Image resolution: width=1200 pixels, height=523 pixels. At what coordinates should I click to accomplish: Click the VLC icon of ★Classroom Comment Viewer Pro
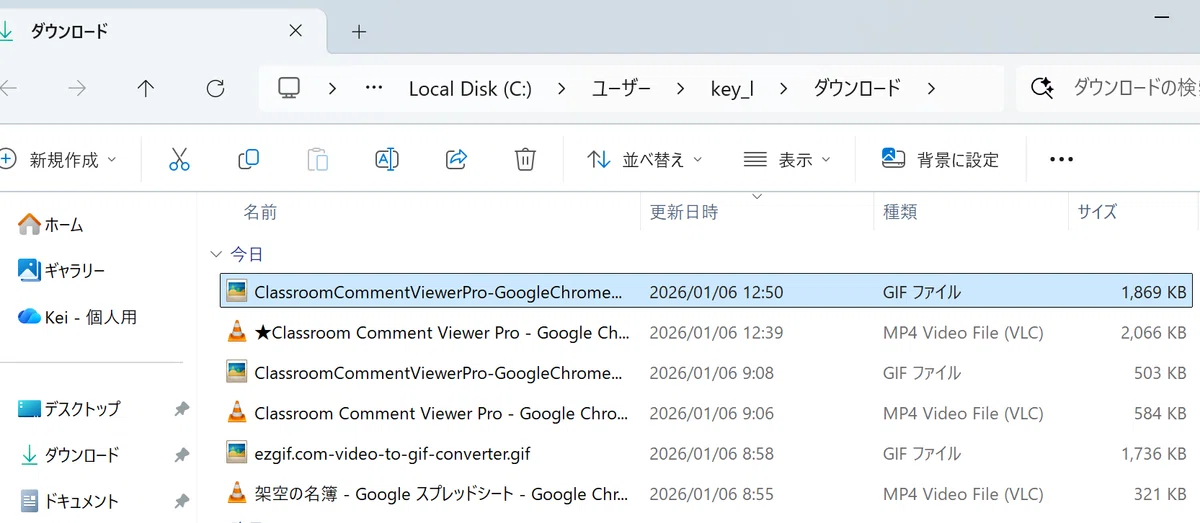click(x=237, y=332)
